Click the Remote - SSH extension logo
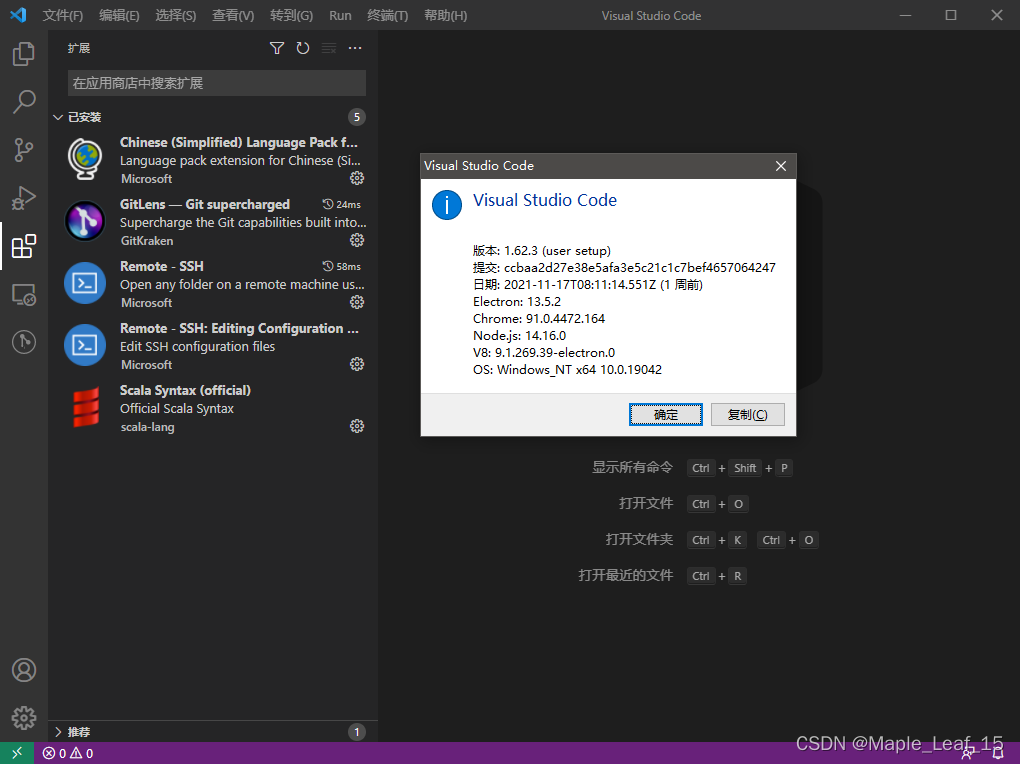Viewport: 1020px width, 764px height. (x=85, y=283)
